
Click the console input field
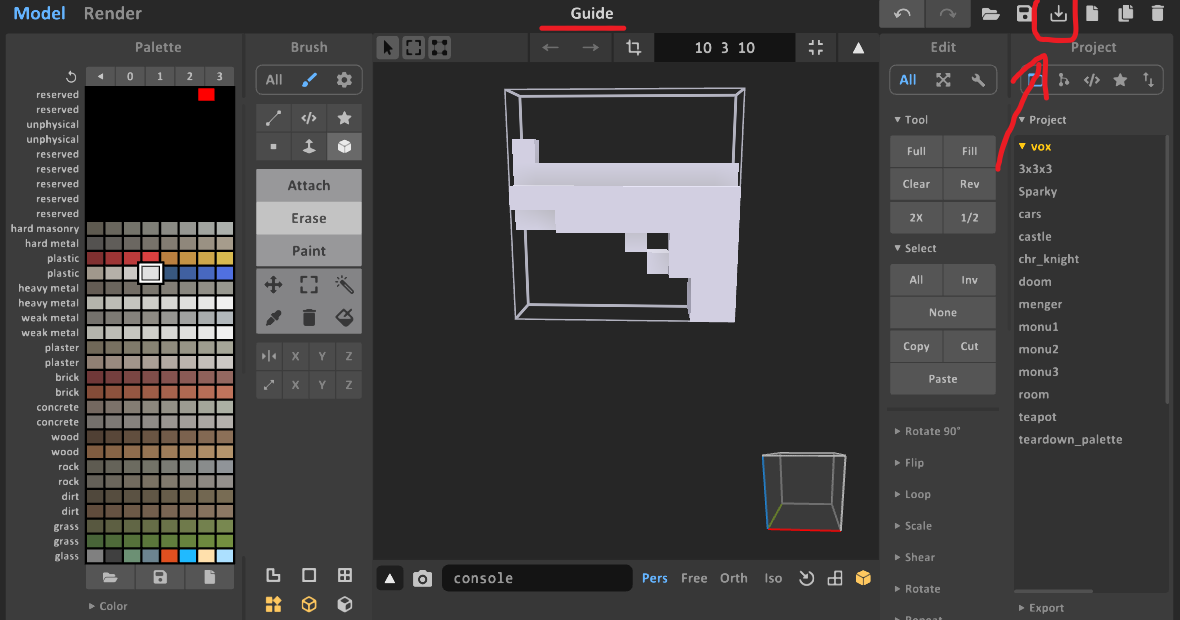[537, 578]
